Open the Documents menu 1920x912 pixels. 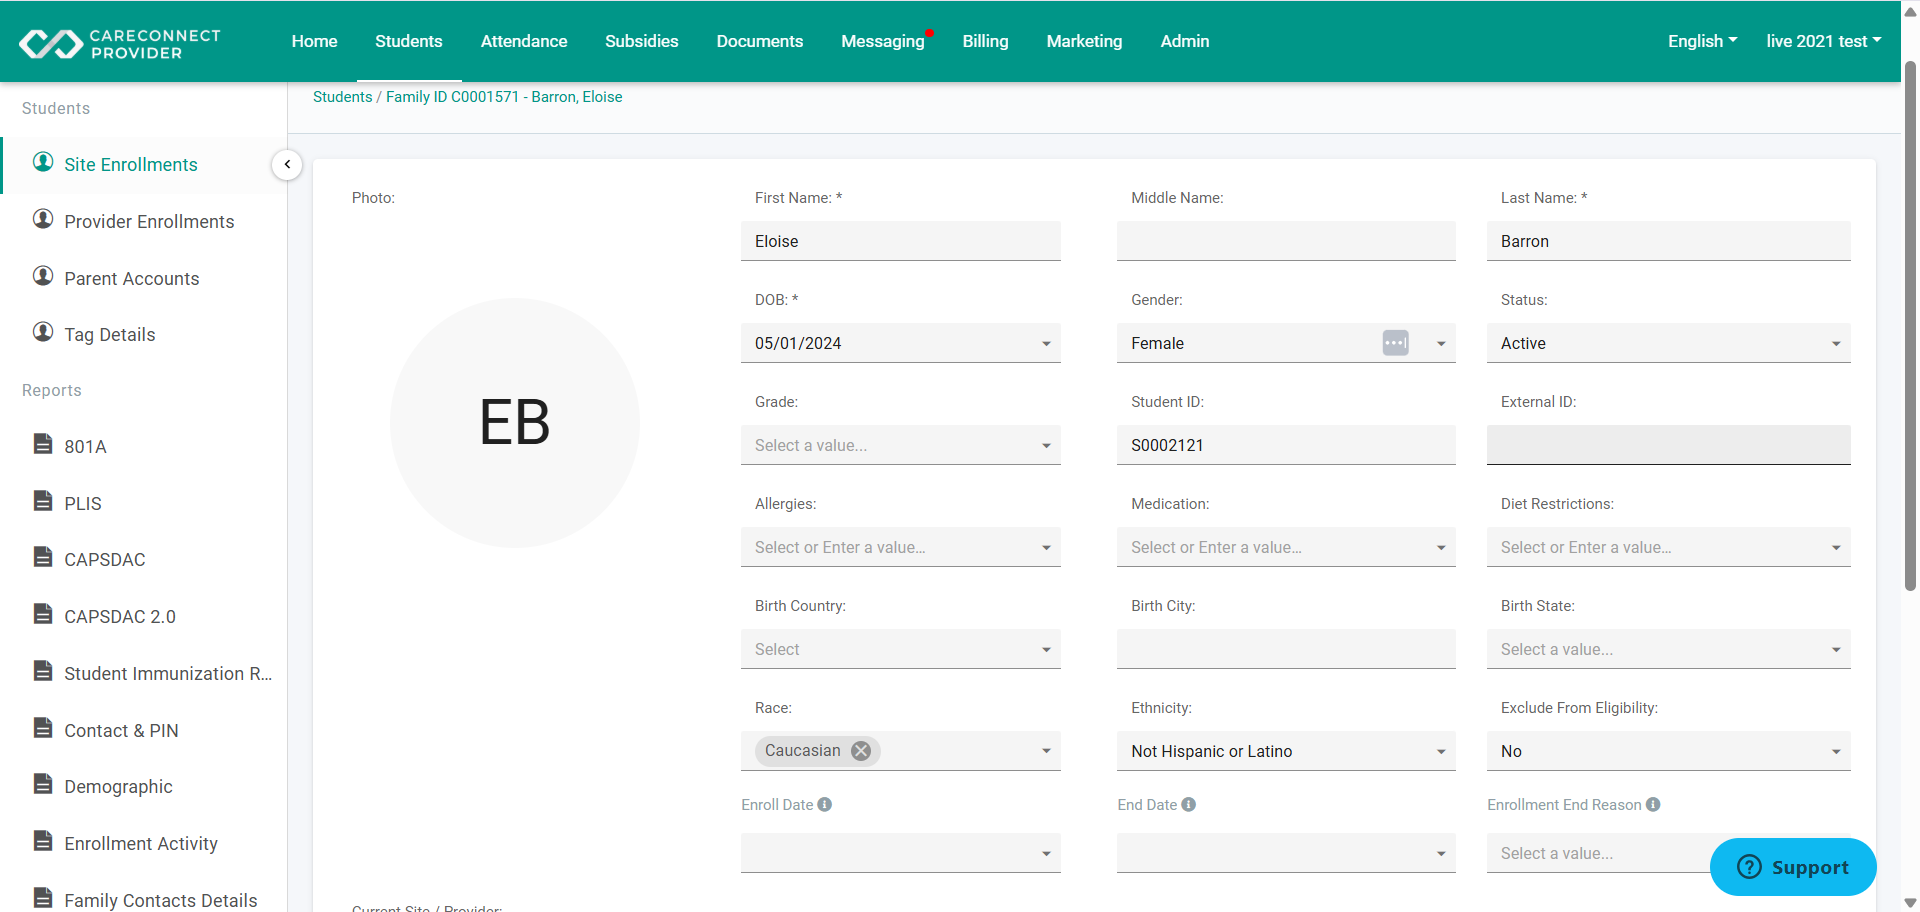coord(760,41)
